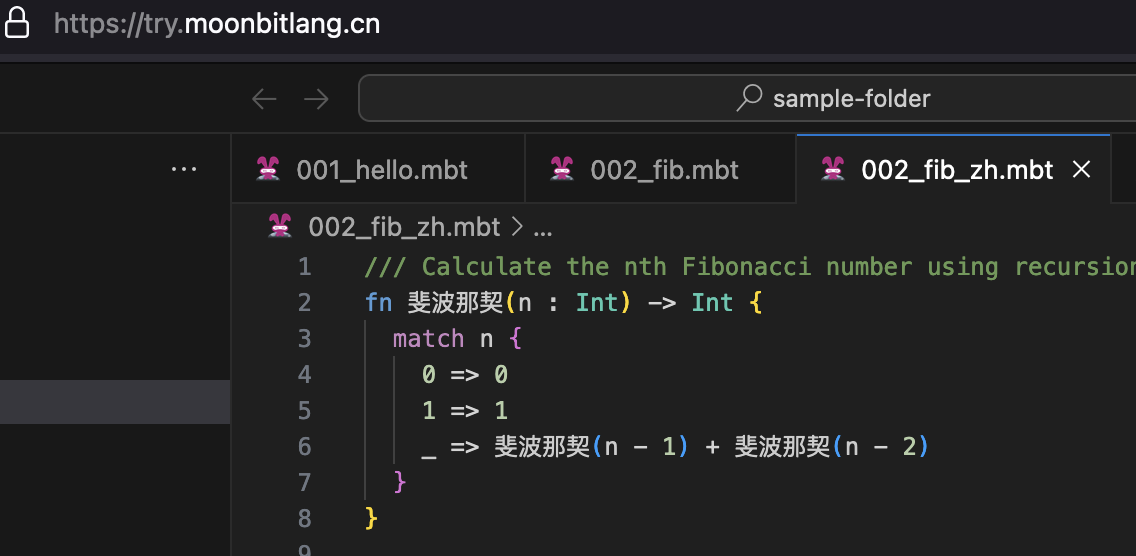The image size is (1136, 556).
Task: Expand the breadcrumb ellipsis symbol list
Action: (x=543, y=228)
